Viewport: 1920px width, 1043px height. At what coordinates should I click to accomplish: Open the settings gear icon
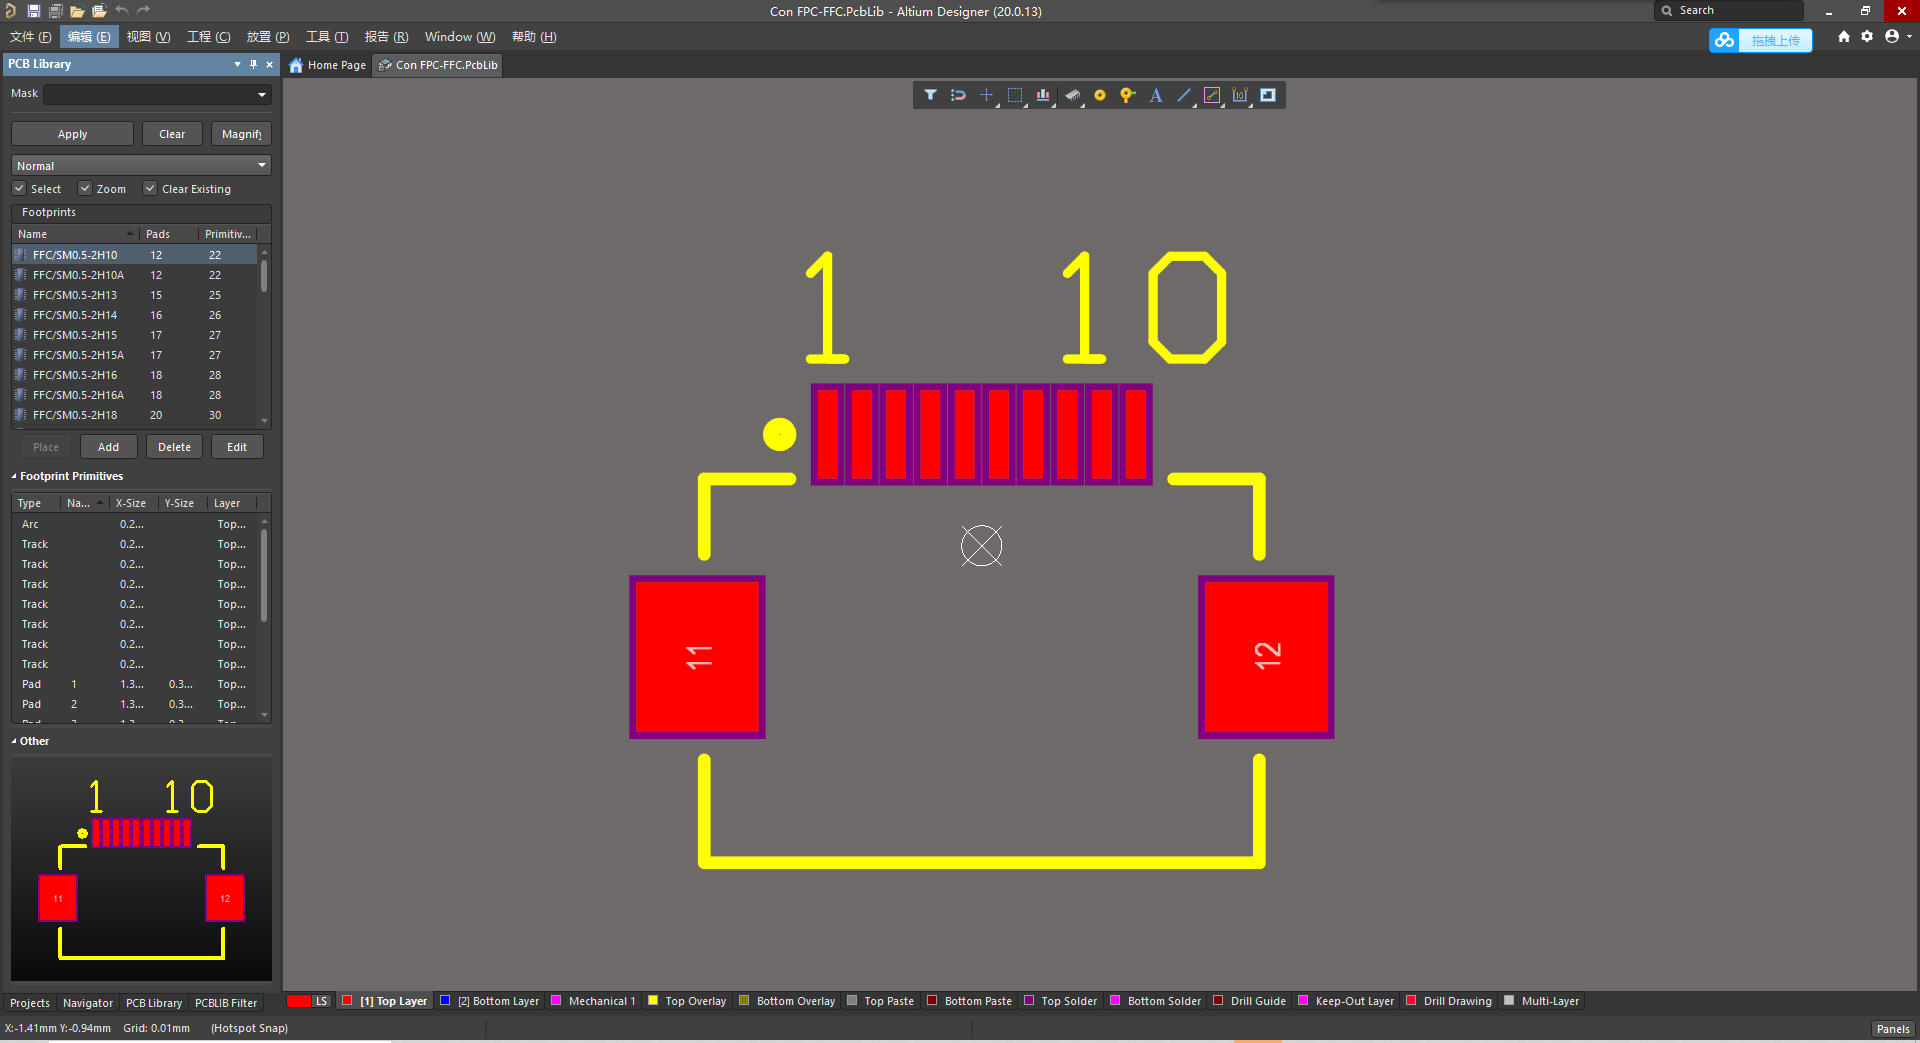click(x=1867, y=36)
